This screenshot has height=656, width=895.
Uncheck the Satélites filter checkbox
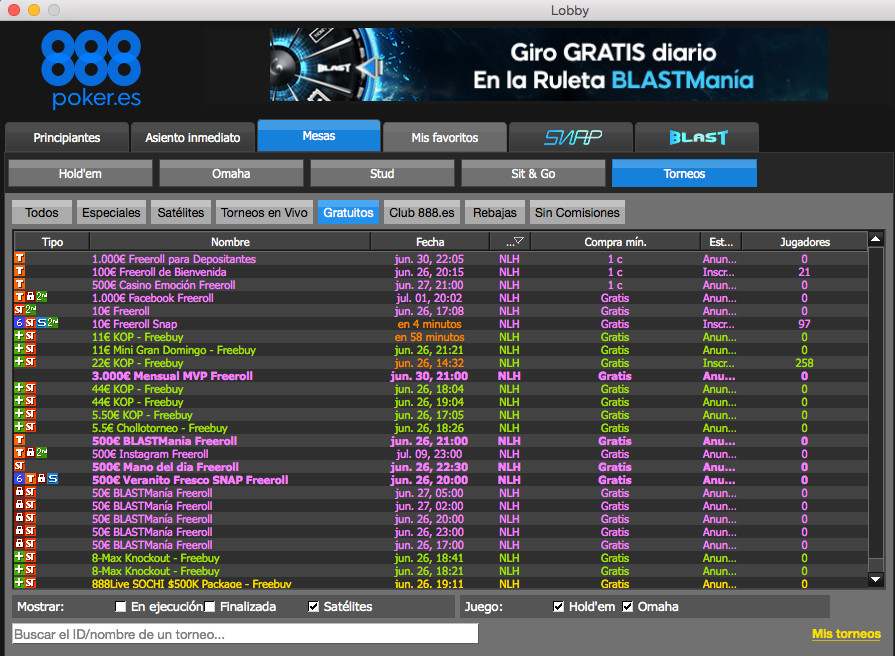[x=313, y=606]
